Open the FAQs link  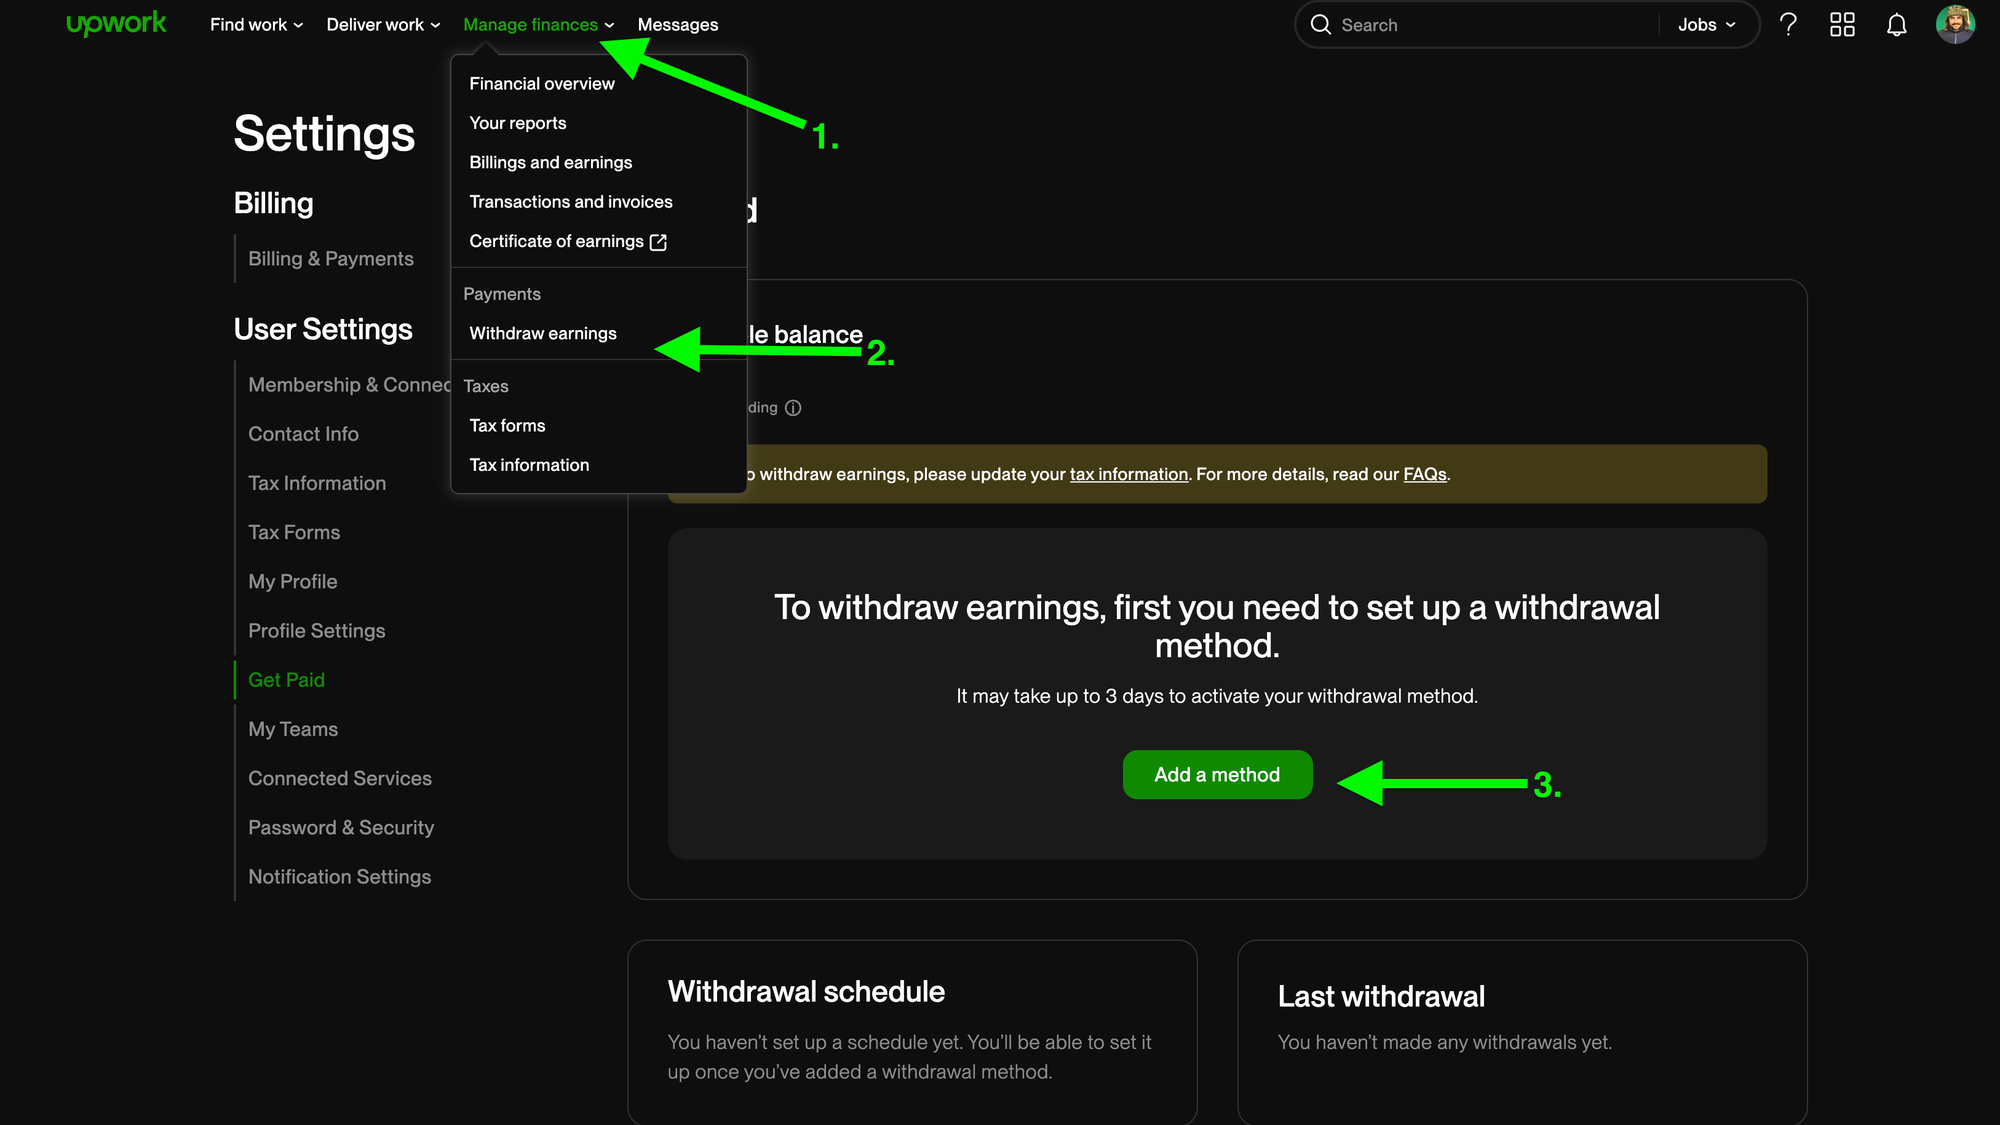pyautogui.click(x=1424, y=474)
